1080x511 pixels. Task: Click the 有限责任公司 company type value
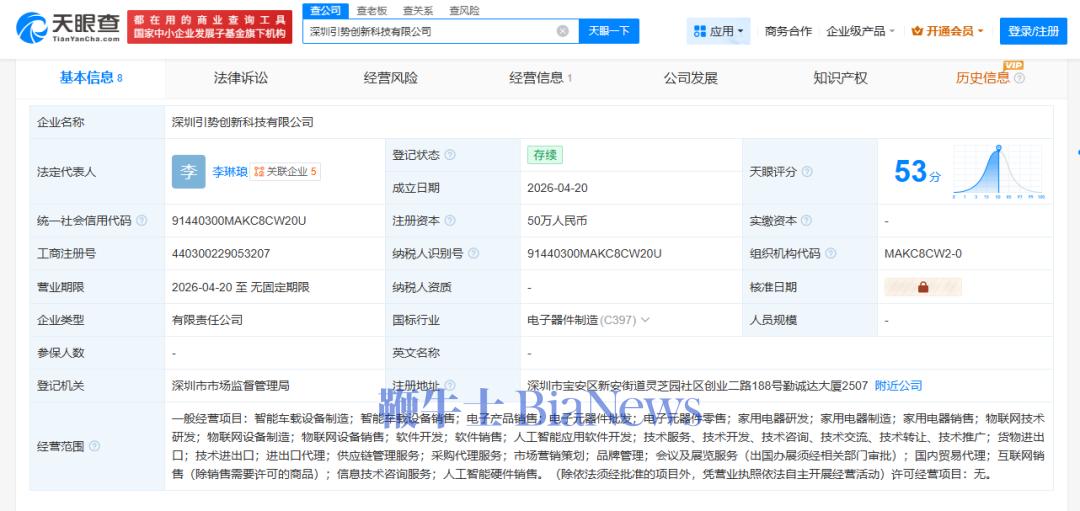(207, 320)
